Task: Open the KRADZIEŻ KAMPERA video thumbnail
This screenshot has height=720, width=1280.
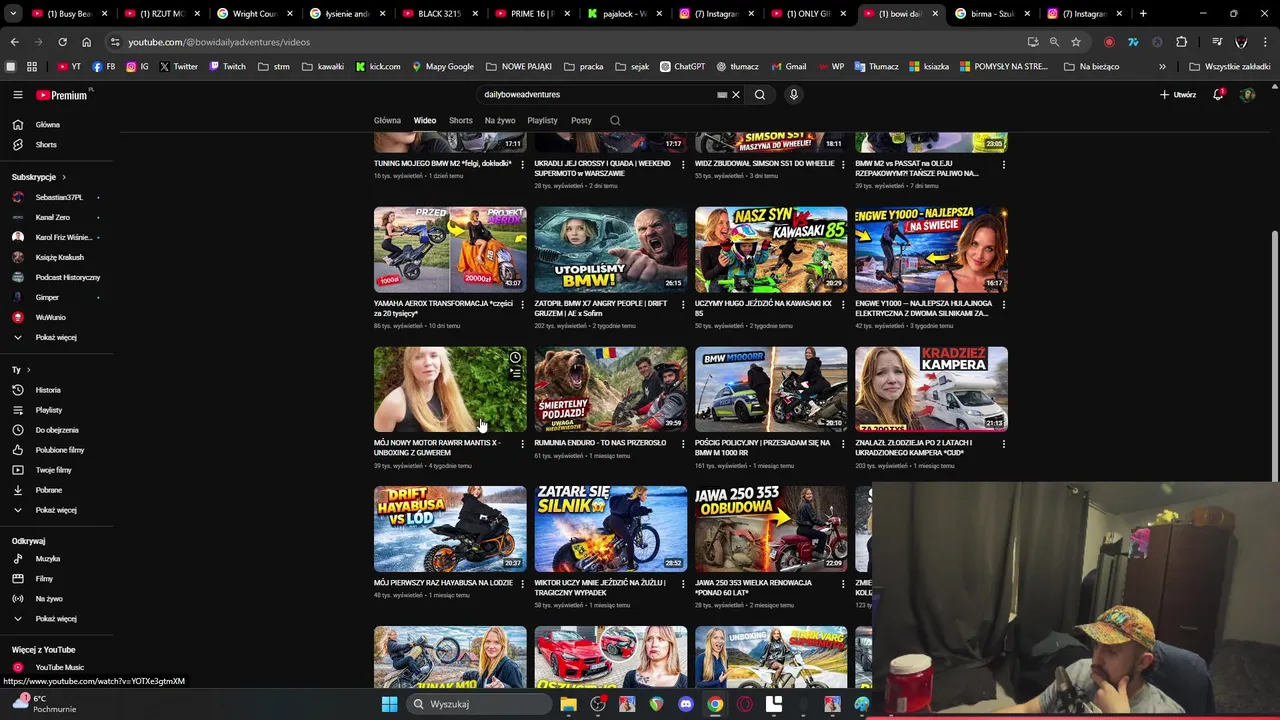Action: (x=931, y=389)
